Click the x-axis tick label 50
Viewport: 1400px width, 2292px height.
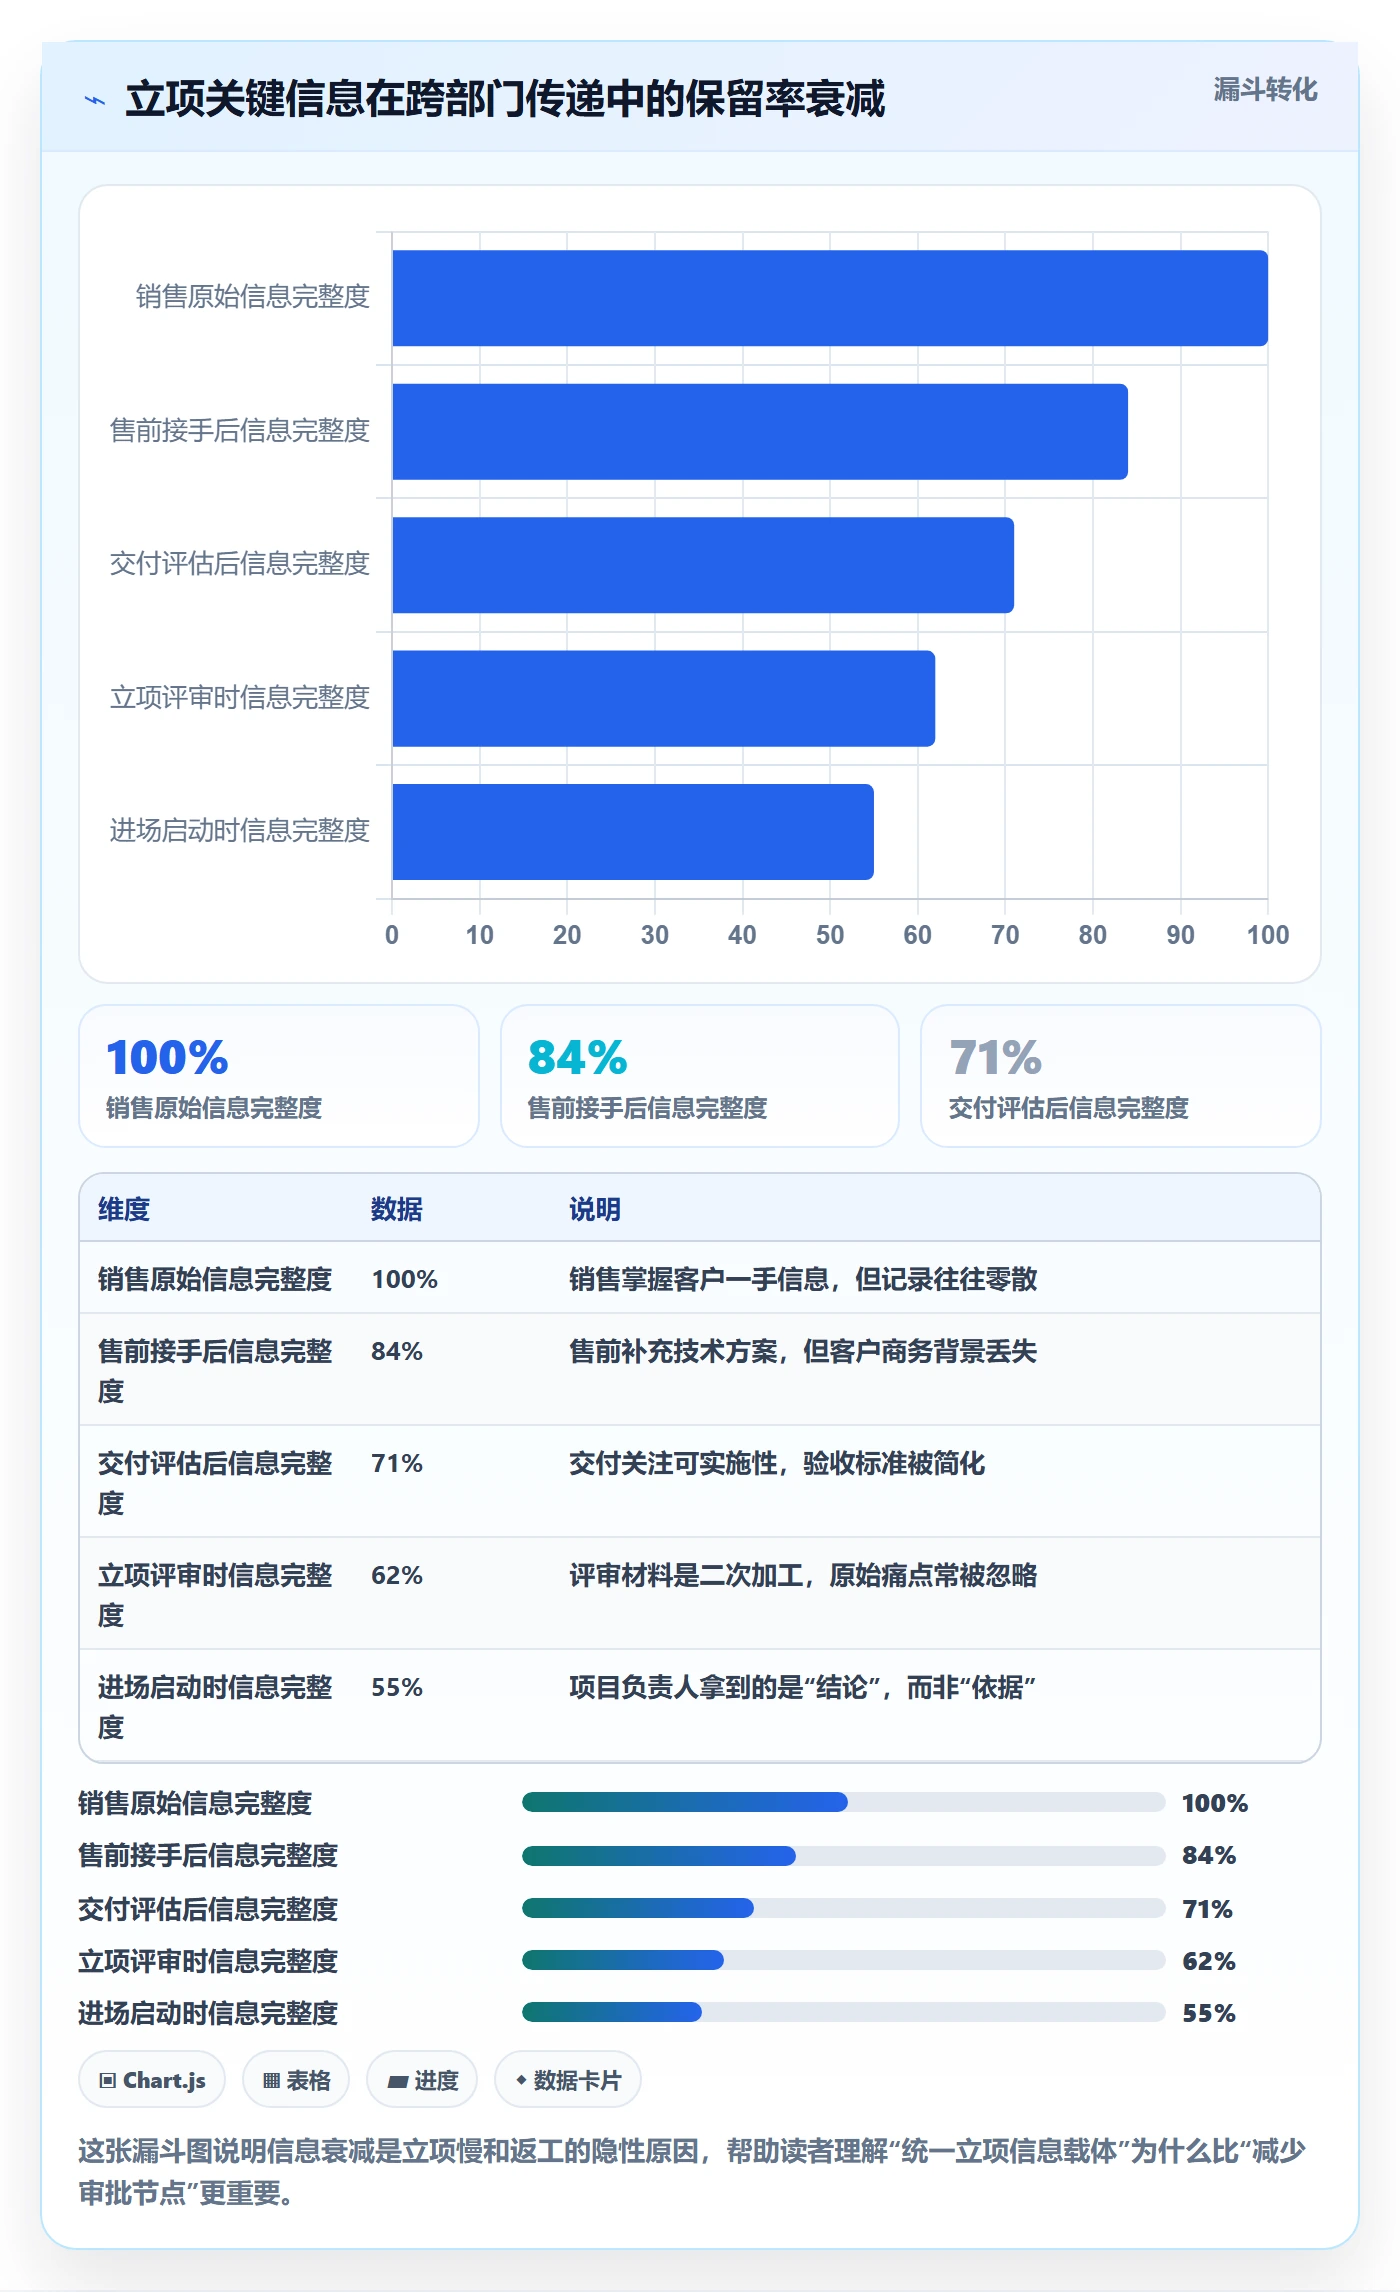830,935
